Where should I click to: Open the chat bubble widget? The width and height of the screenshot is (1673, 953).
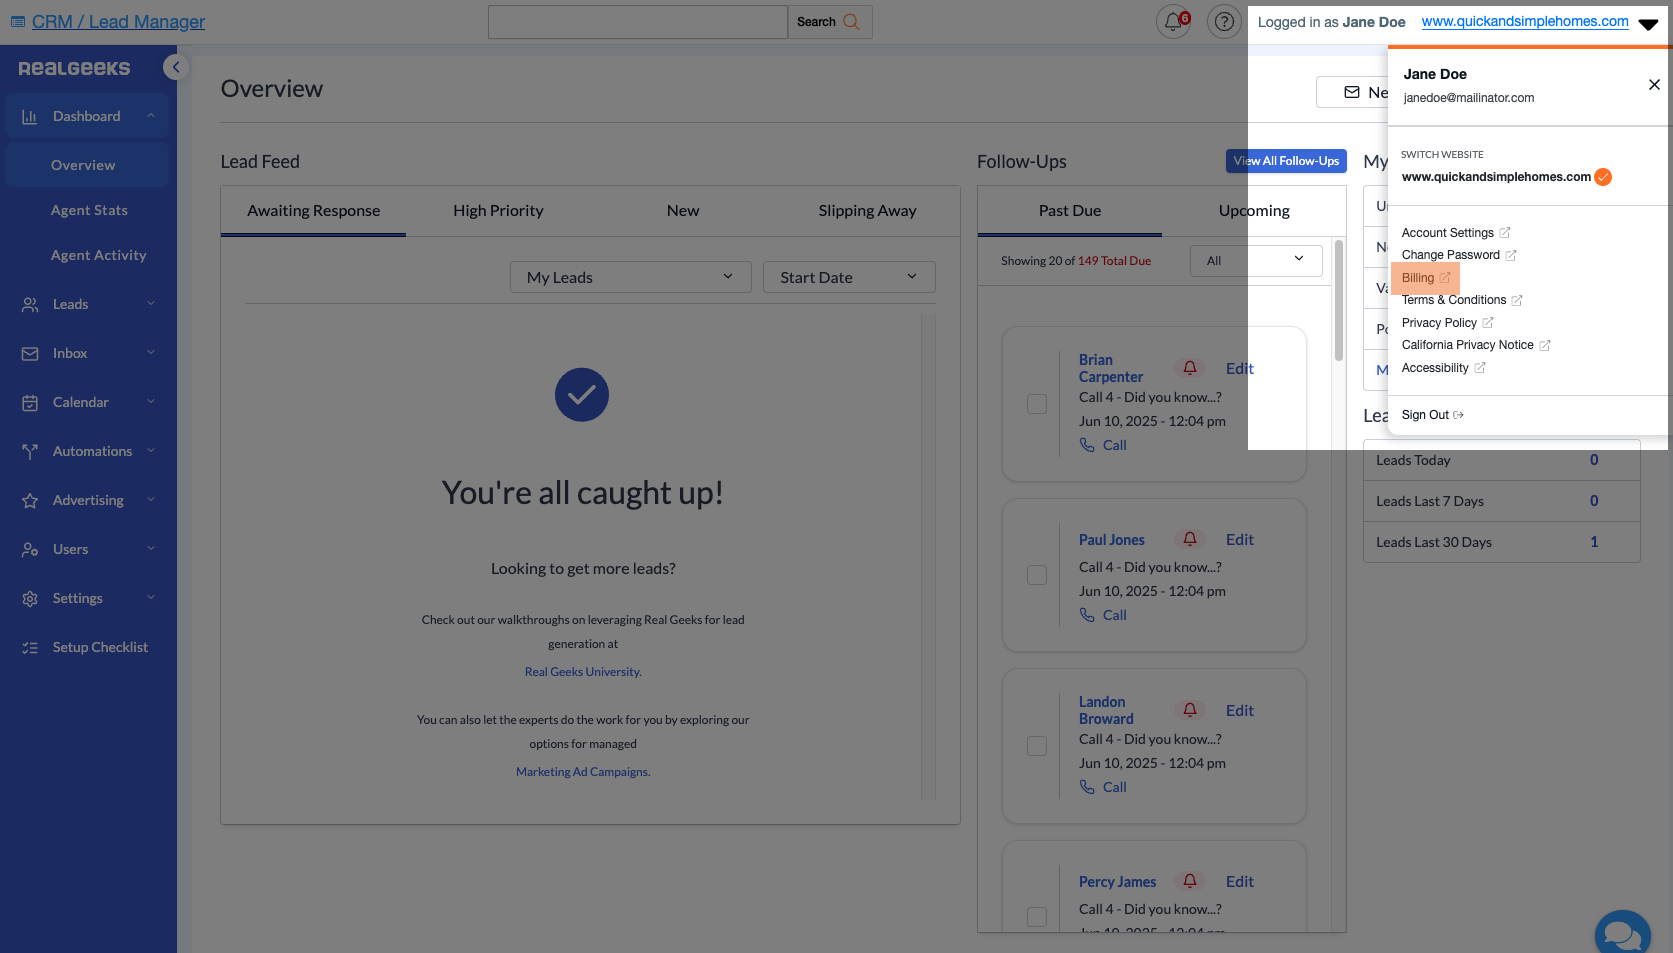point(1622,935)
